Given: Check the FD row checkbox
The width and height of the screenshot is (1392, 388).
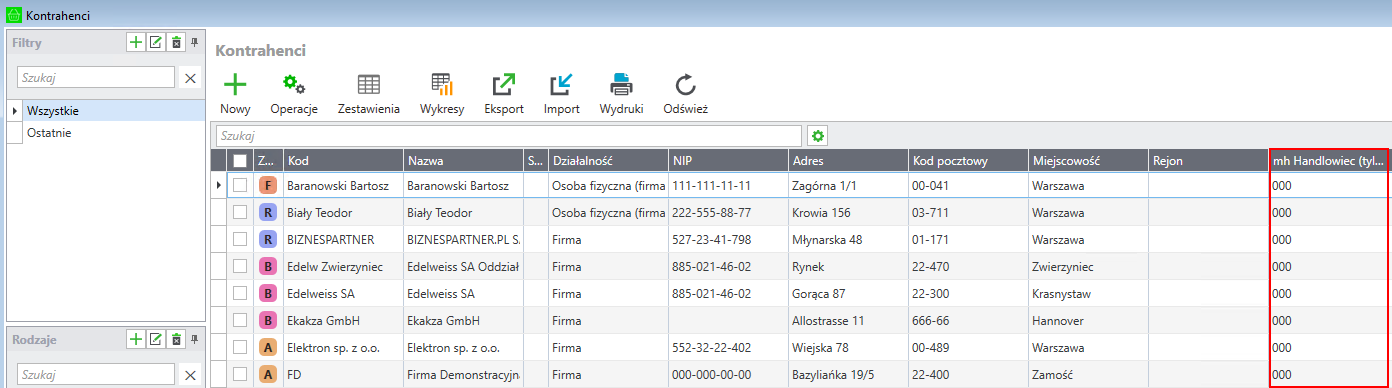Looking at the screenshot, I should 239,374.
